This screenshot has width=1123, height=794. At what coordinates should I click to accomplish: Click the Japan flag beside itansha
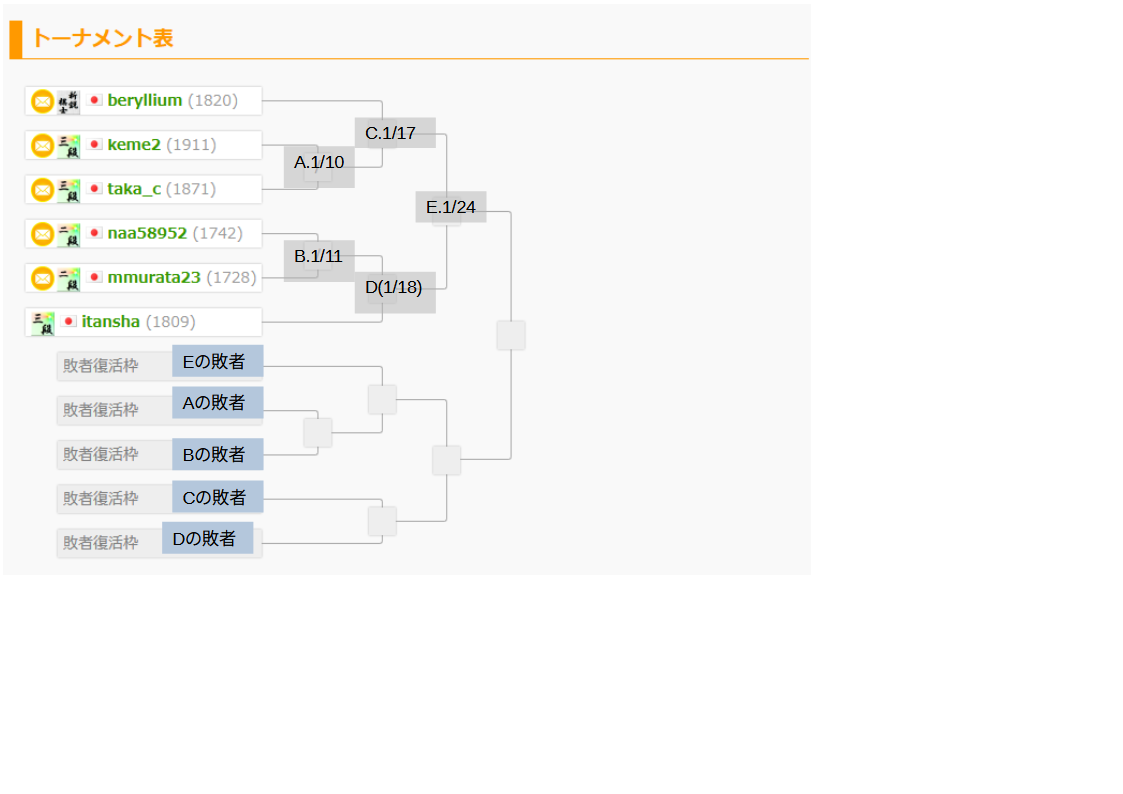click(69, 322)
